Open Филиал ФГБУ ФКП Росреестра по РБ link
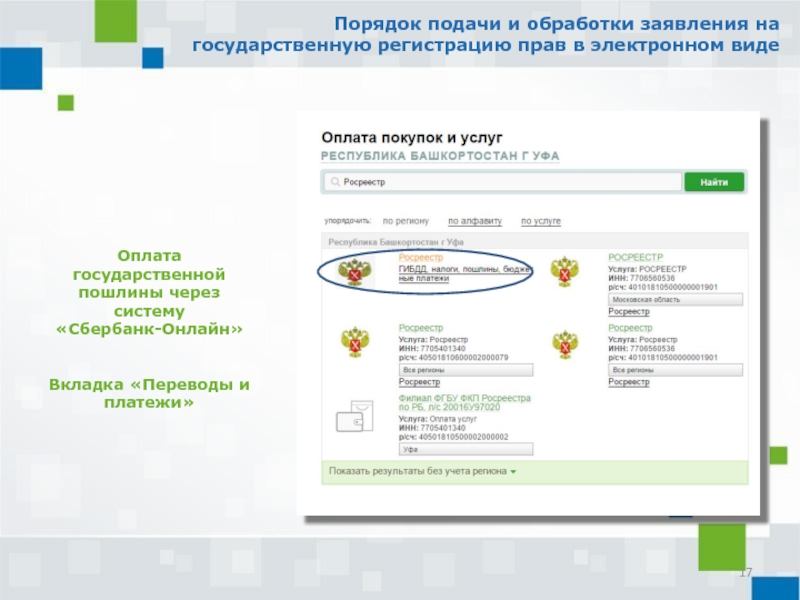The width and height of the screenshot is (800, 600). click(464, 403)
